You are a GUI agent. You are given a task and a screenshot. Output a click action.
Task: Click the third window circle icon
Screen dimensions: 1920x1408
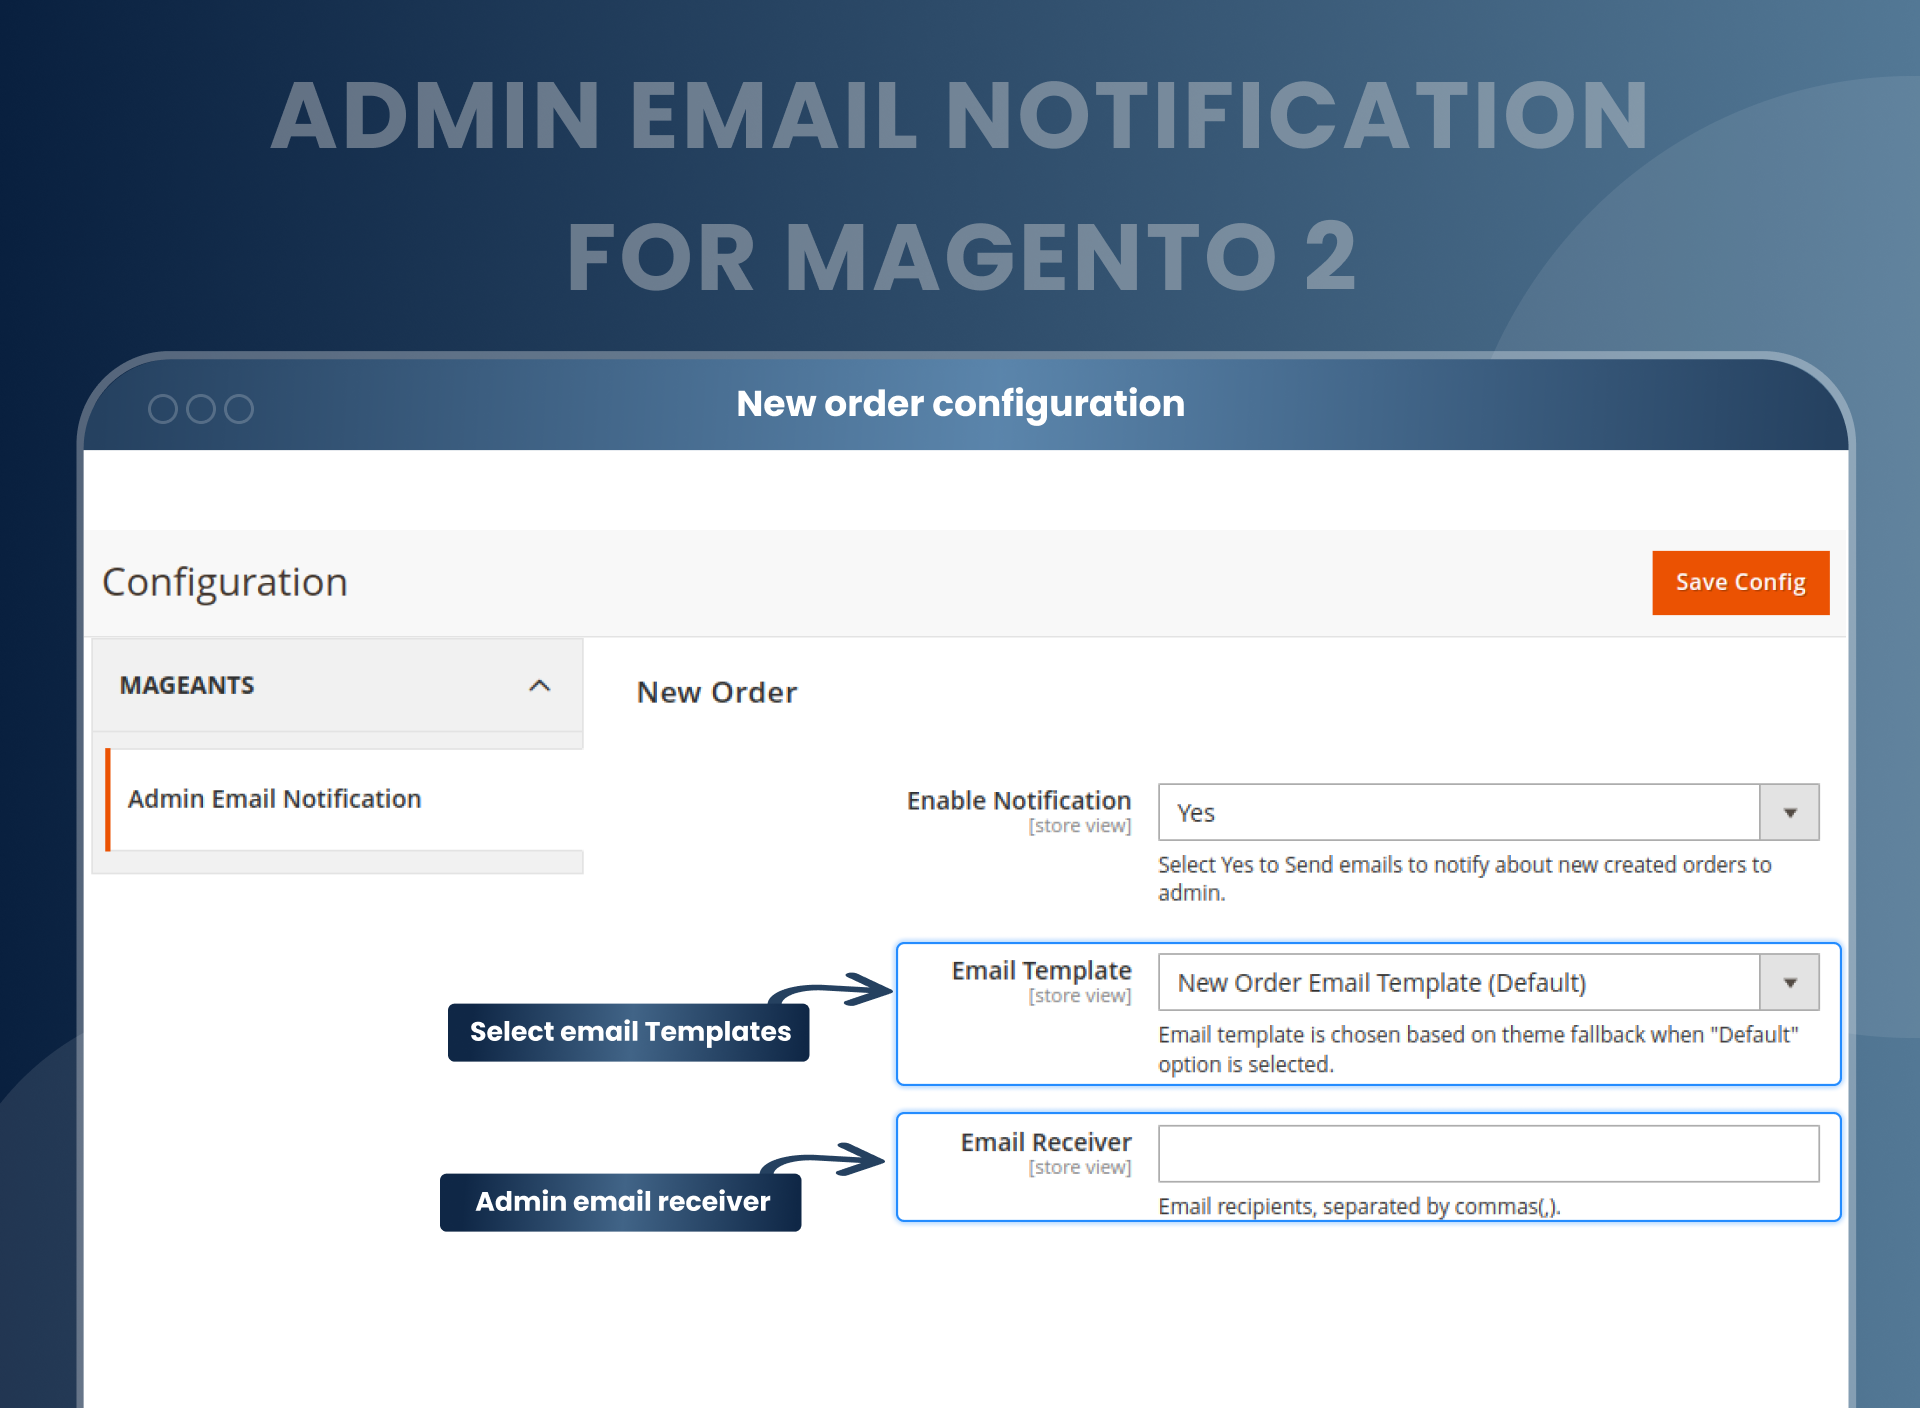pyautogui.click(x=239, y=409)
